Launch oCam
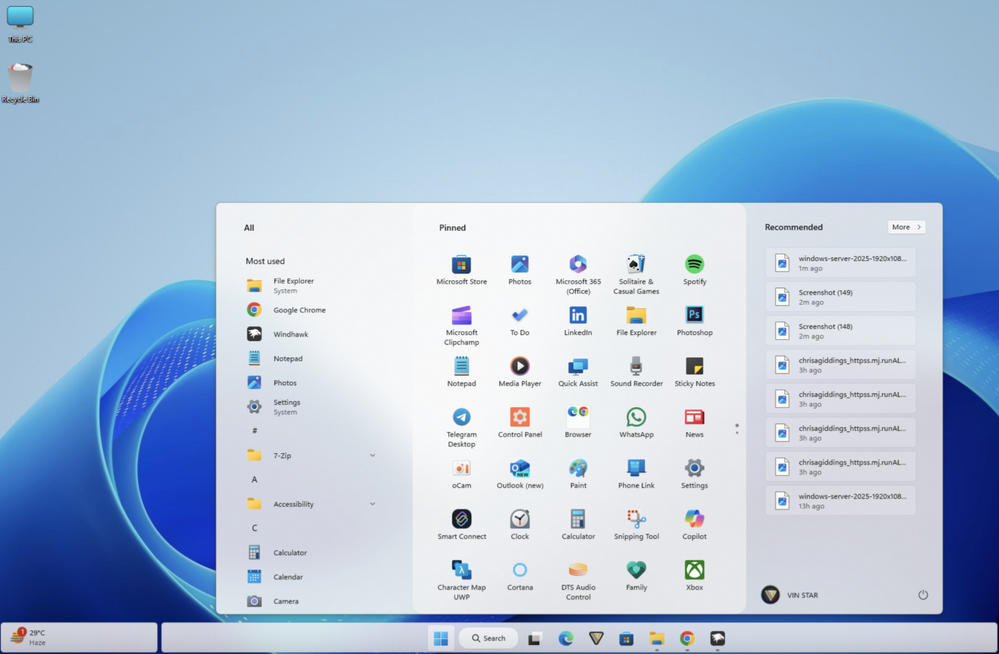Image resolution: width=999 pixels, height=654 pixels. [x=461, y=474]
